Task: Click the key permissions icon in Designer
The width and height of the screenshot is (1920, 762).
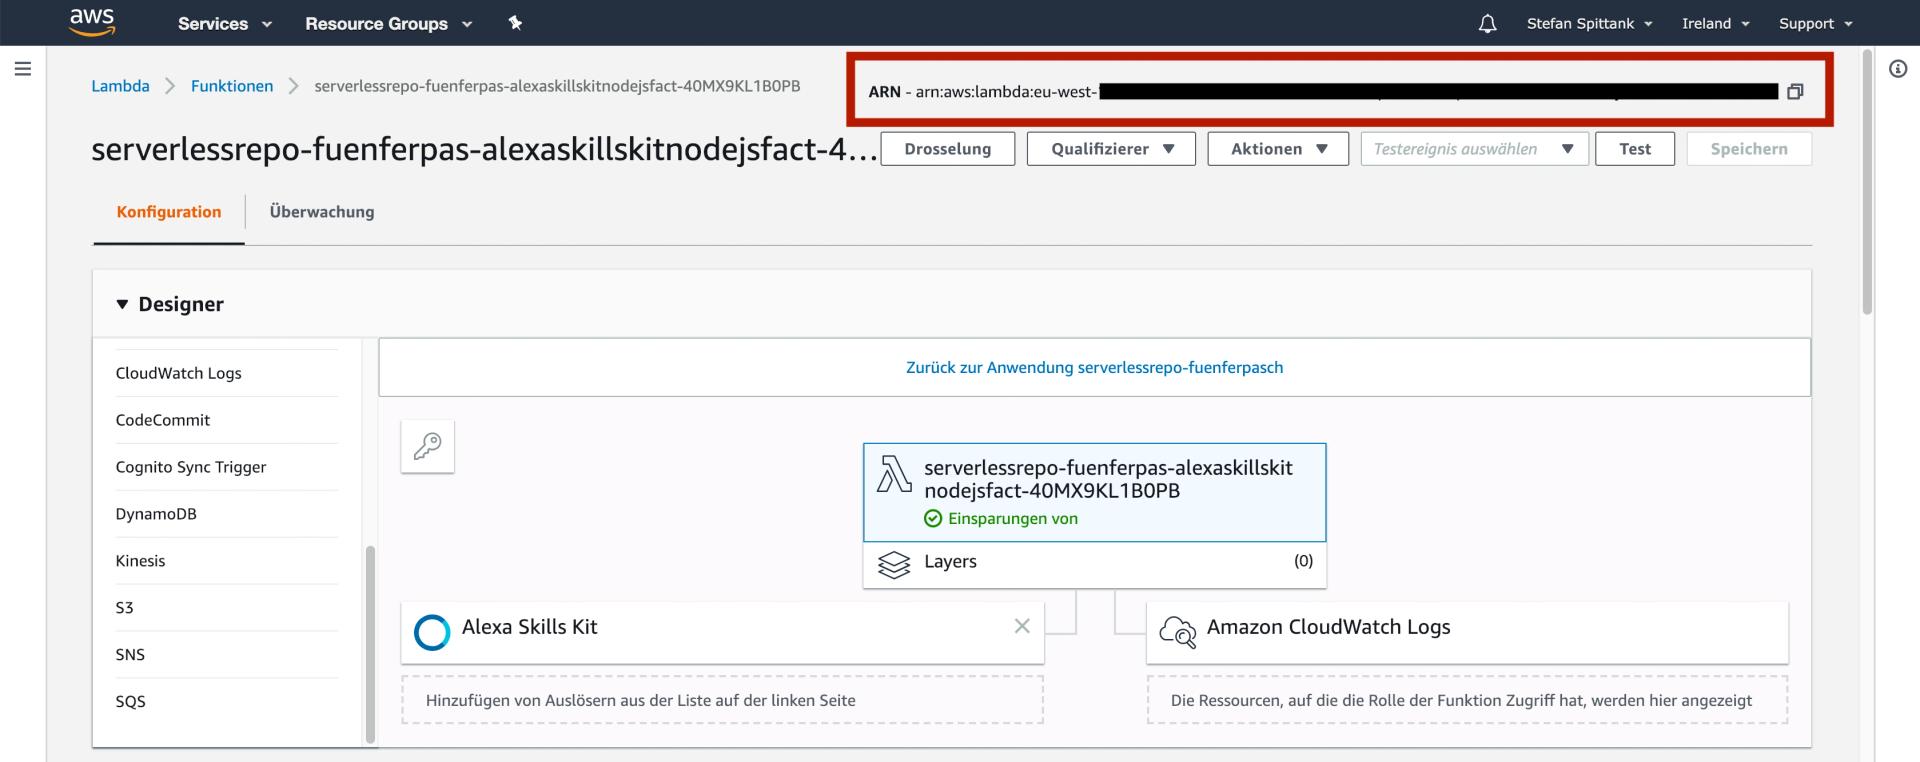Action: 428,446
